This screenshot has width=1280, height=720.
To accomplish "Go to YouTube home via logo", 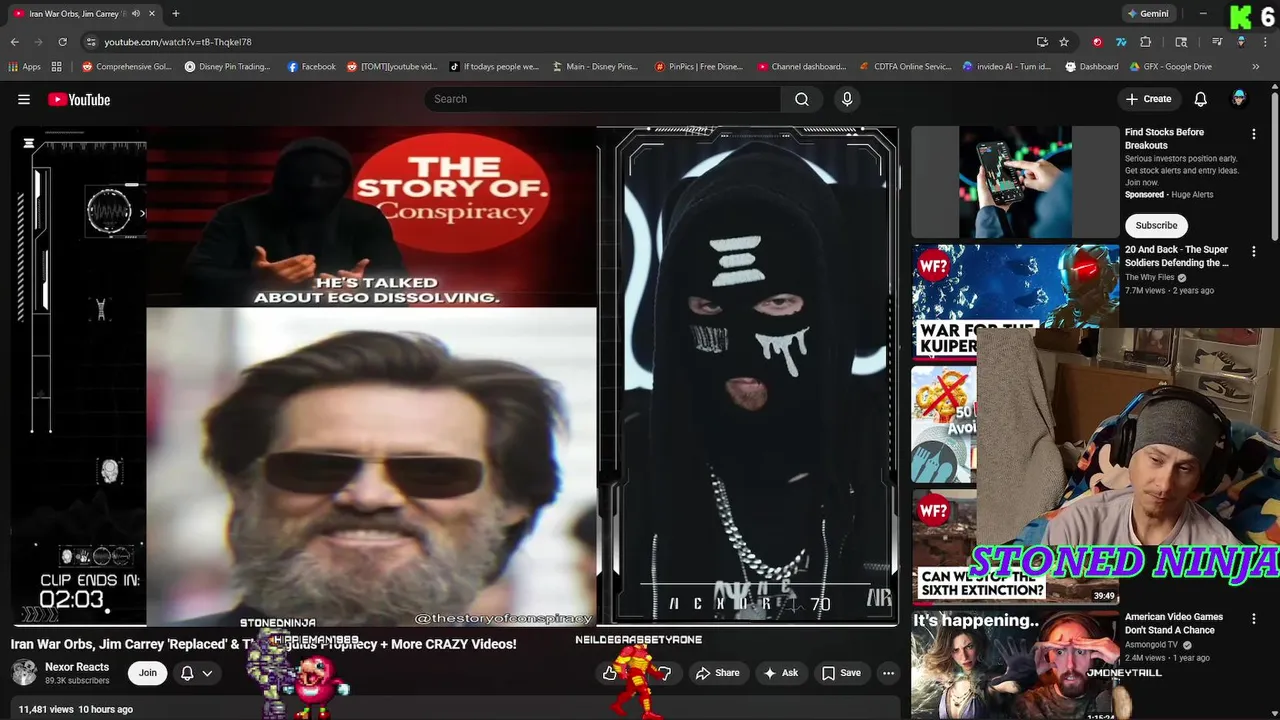I will click(x=79, y=99).
